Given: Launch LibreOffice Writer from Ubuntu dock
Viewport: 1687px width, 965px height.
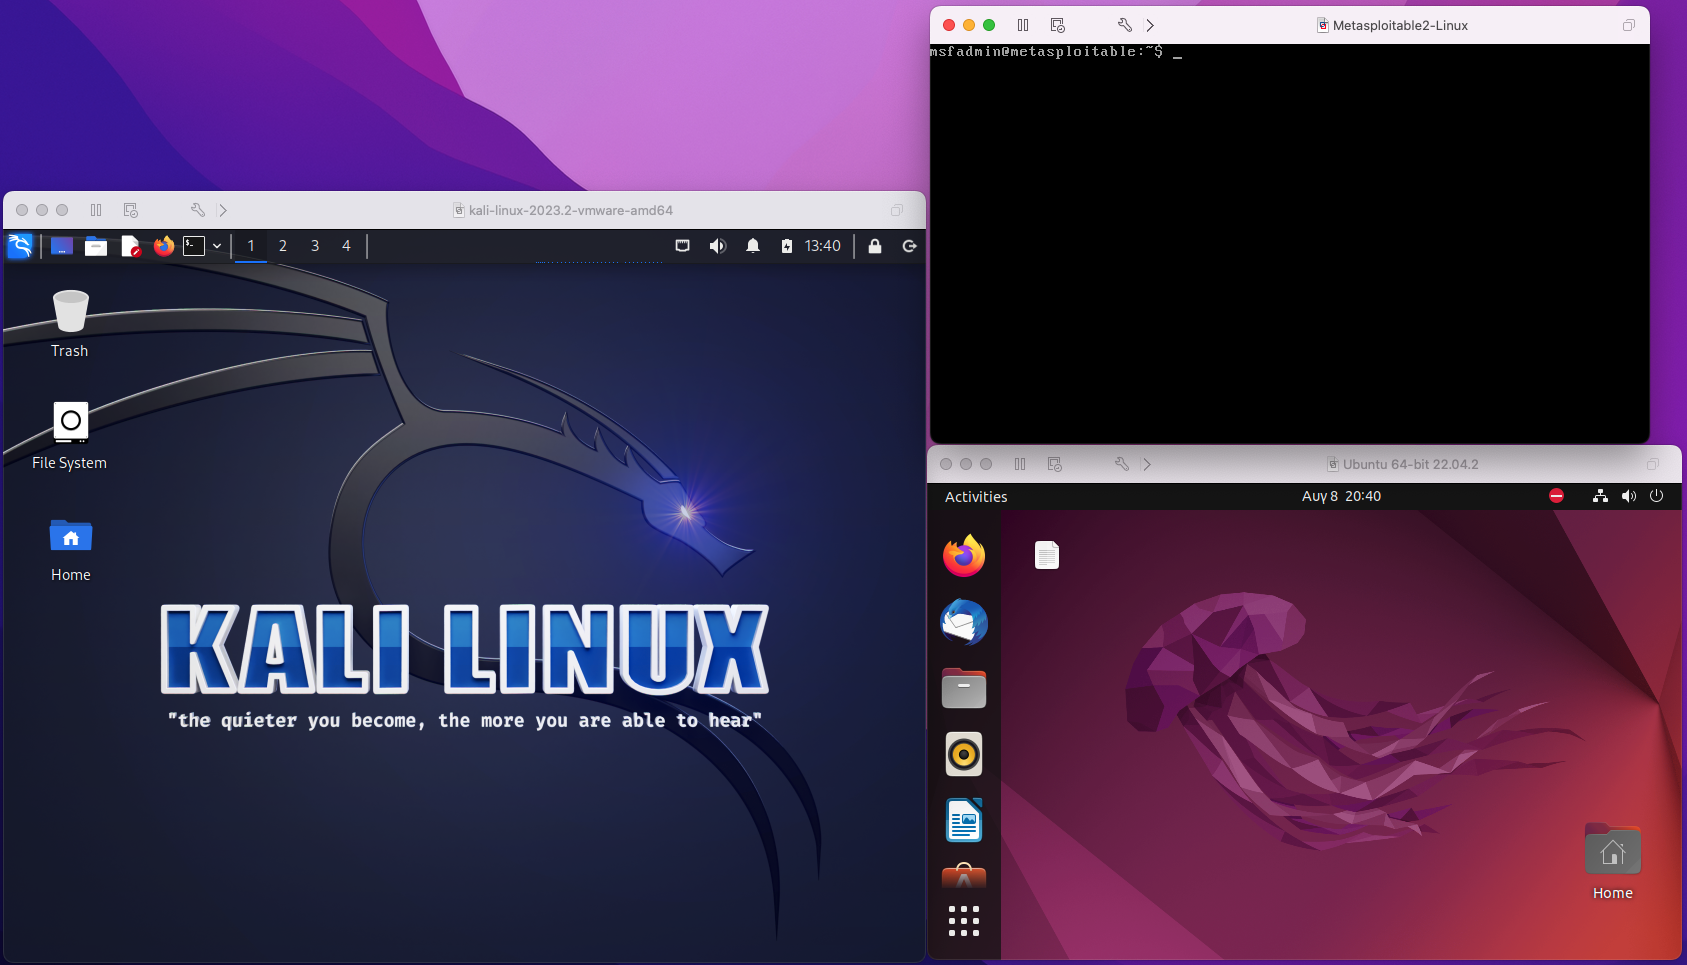Looking at the screenshot, I should tap(964, 820).
